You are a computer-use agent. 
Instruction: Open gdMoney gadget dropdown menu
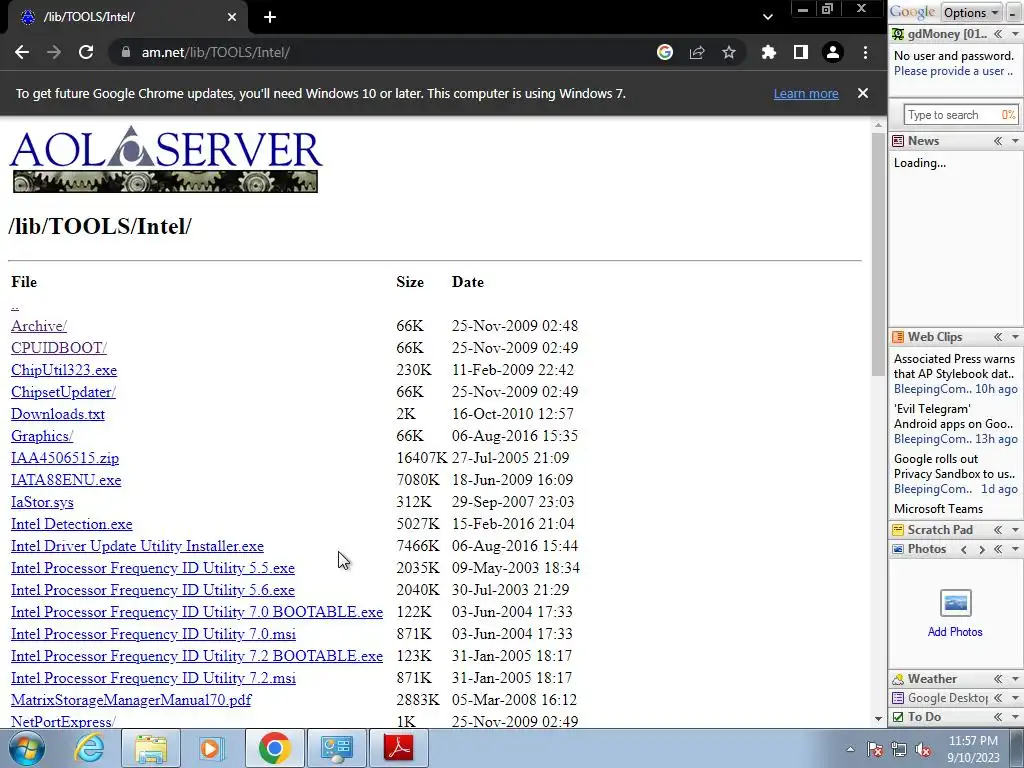point(1015,34)
